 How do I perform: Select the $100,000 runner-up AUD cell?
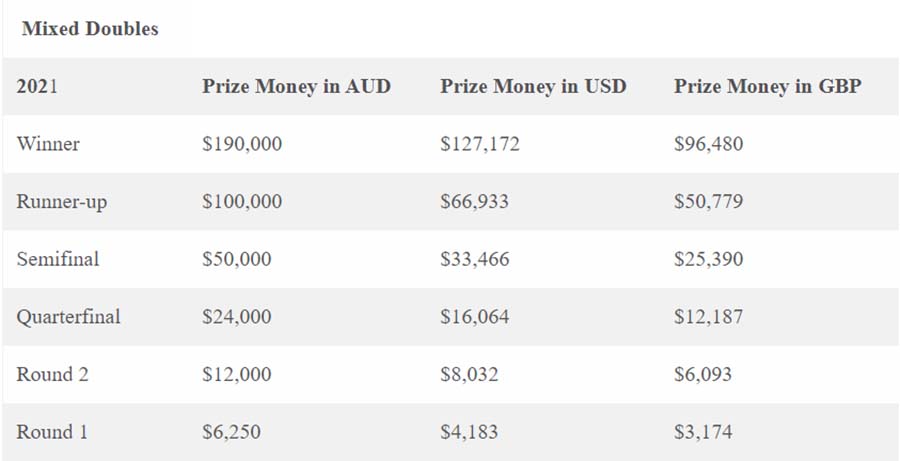242,202
